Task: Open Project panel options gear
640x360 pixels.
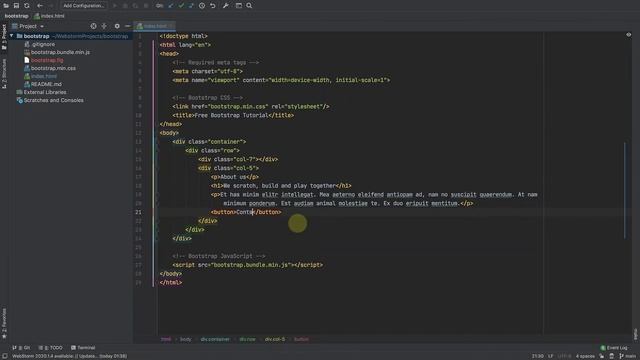Action: [117, 26]
